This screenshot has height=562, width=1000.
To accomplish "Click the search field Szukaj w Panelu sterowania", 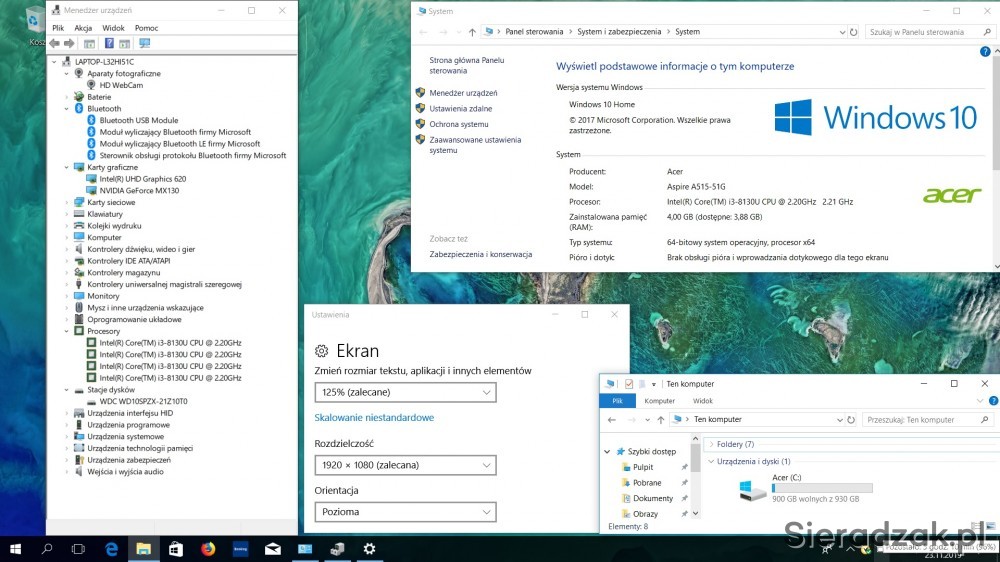I will (x=930, y=32).
